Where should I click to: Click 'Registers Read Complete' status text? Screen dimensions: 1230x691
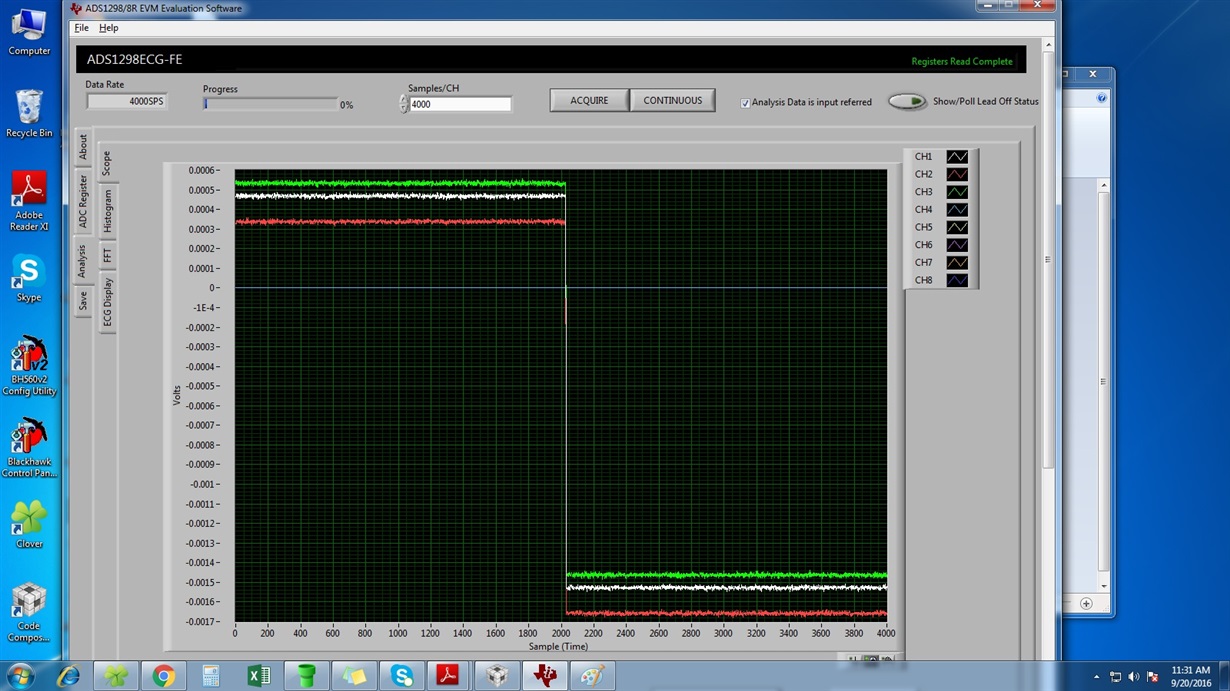coord(962,61)
